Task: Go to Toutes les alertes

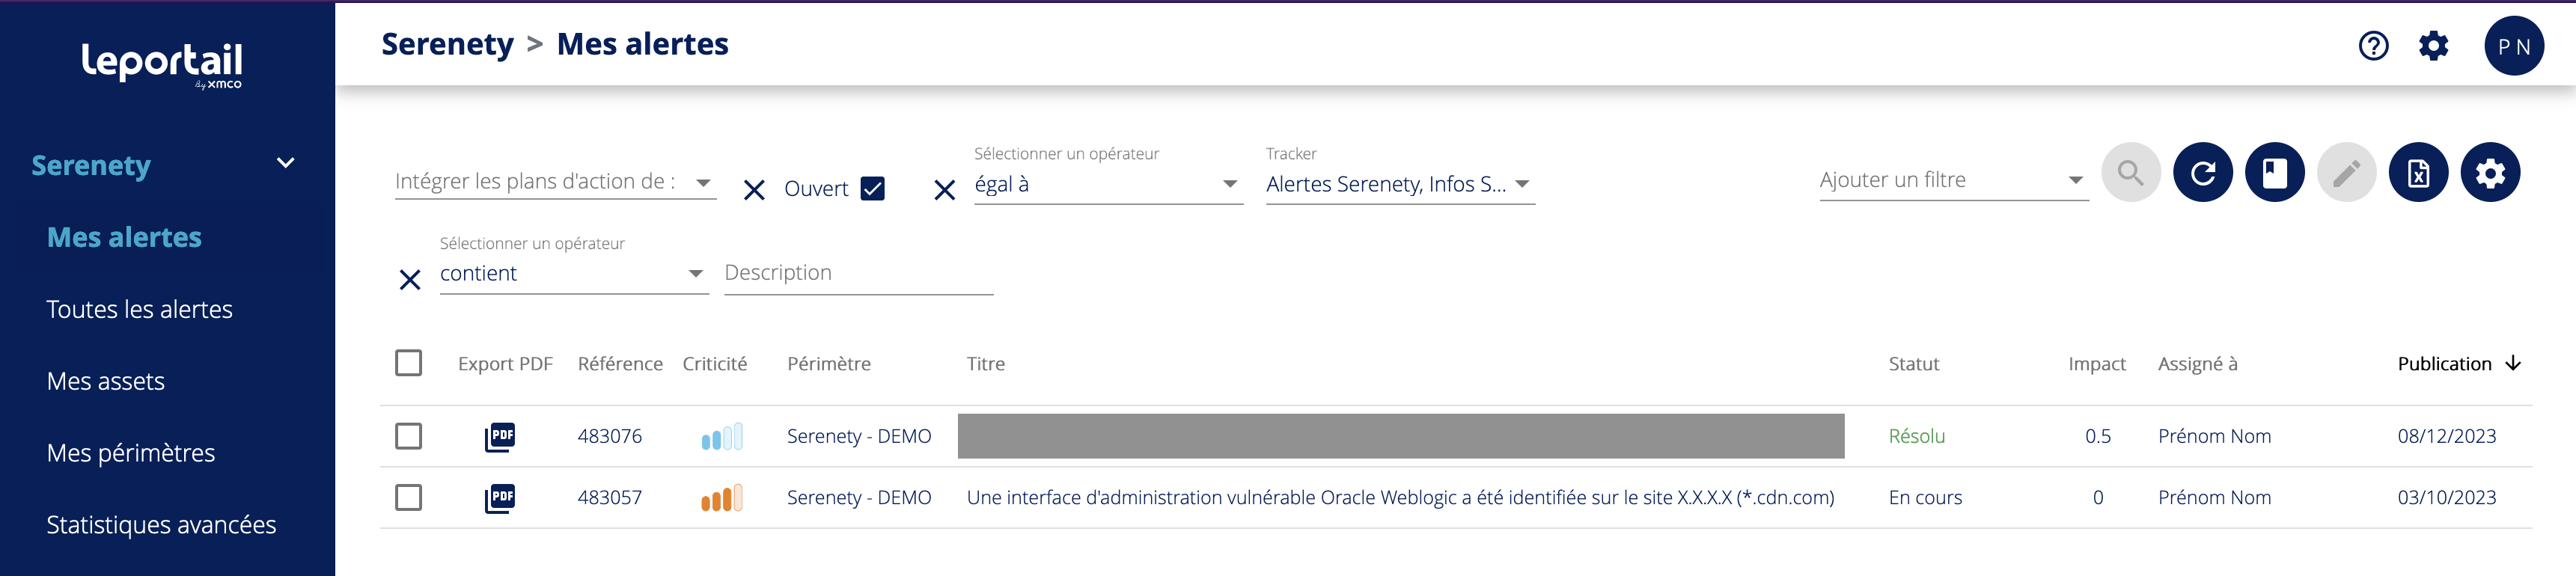Action: [139, 310]
